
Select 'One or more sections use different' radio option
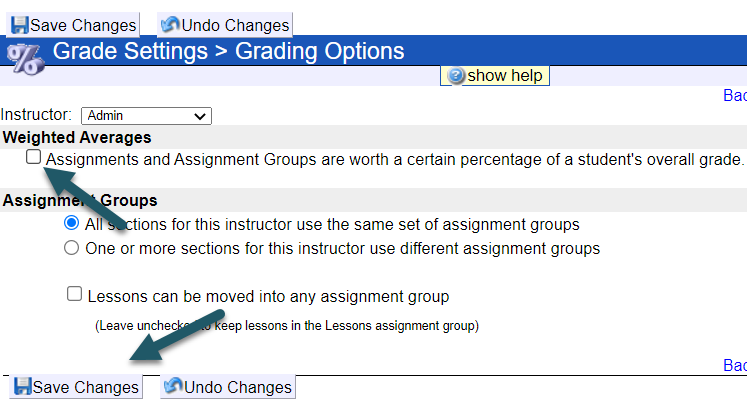coord(71,248)
